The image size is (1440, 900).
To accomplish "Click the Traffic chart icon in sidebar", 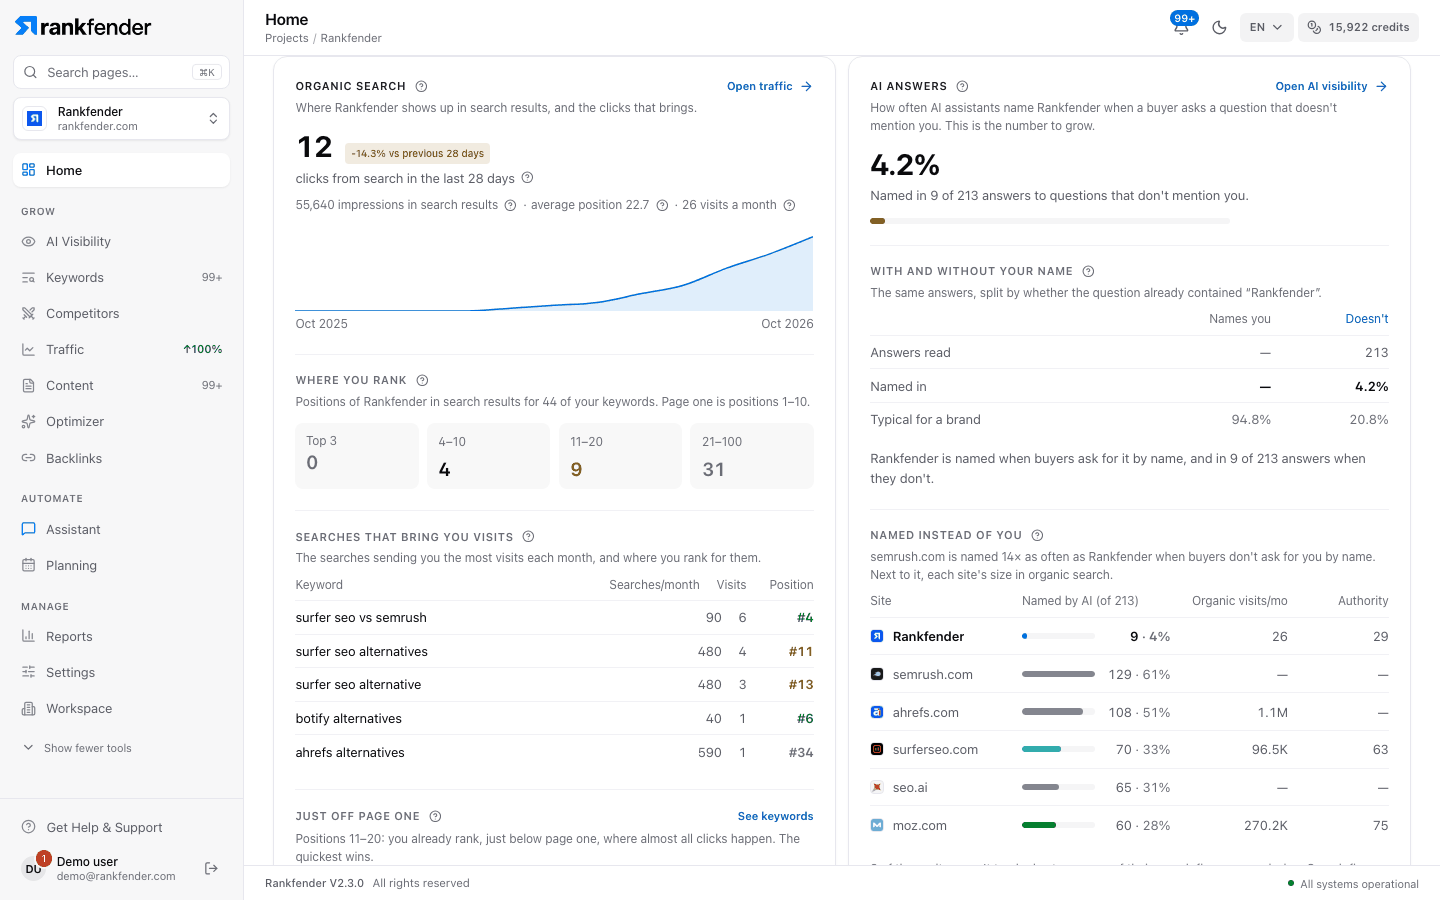I will 28,349.
